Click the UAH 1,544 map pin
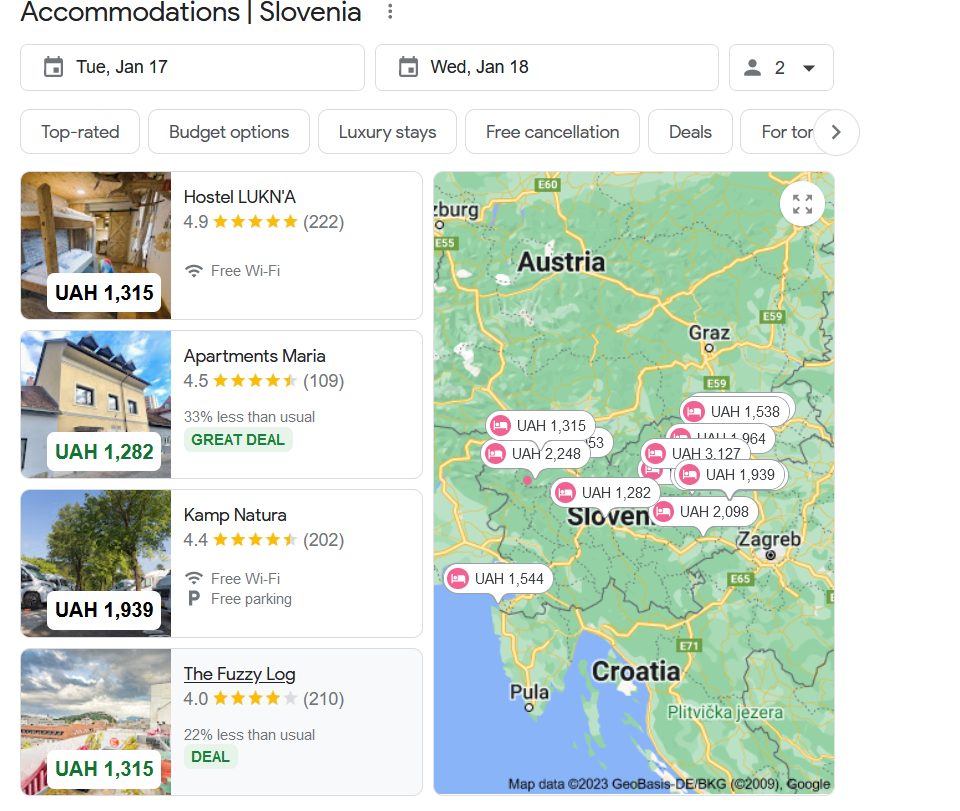Image resolution: width=960 pixels, height=811 pixels. [497, 579]
